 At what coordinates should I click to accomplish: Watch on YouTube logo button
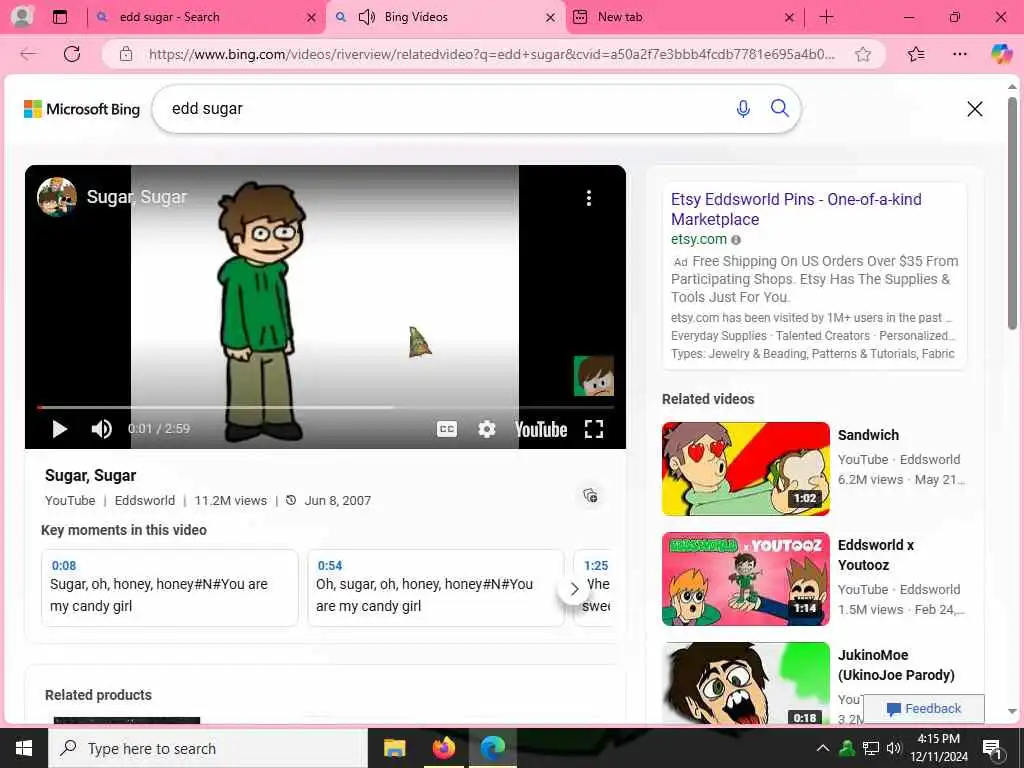click(x=541, y=429)
